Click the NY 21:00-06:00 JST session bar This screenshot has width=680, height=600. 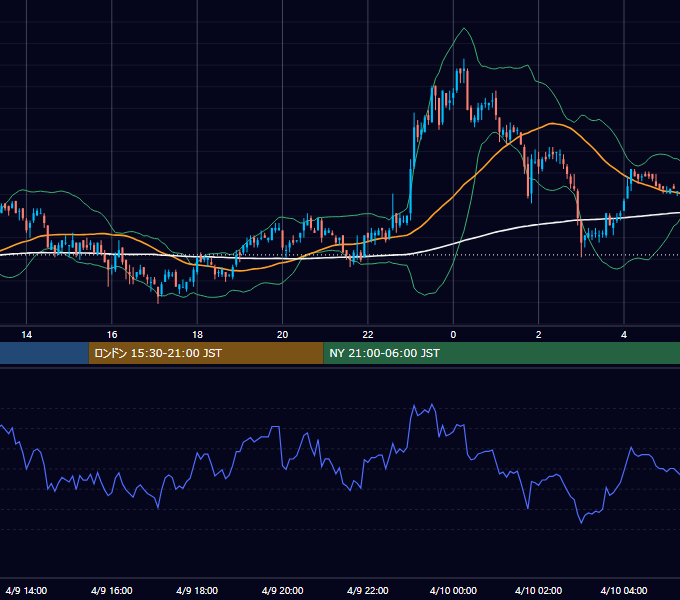(502, 353)
